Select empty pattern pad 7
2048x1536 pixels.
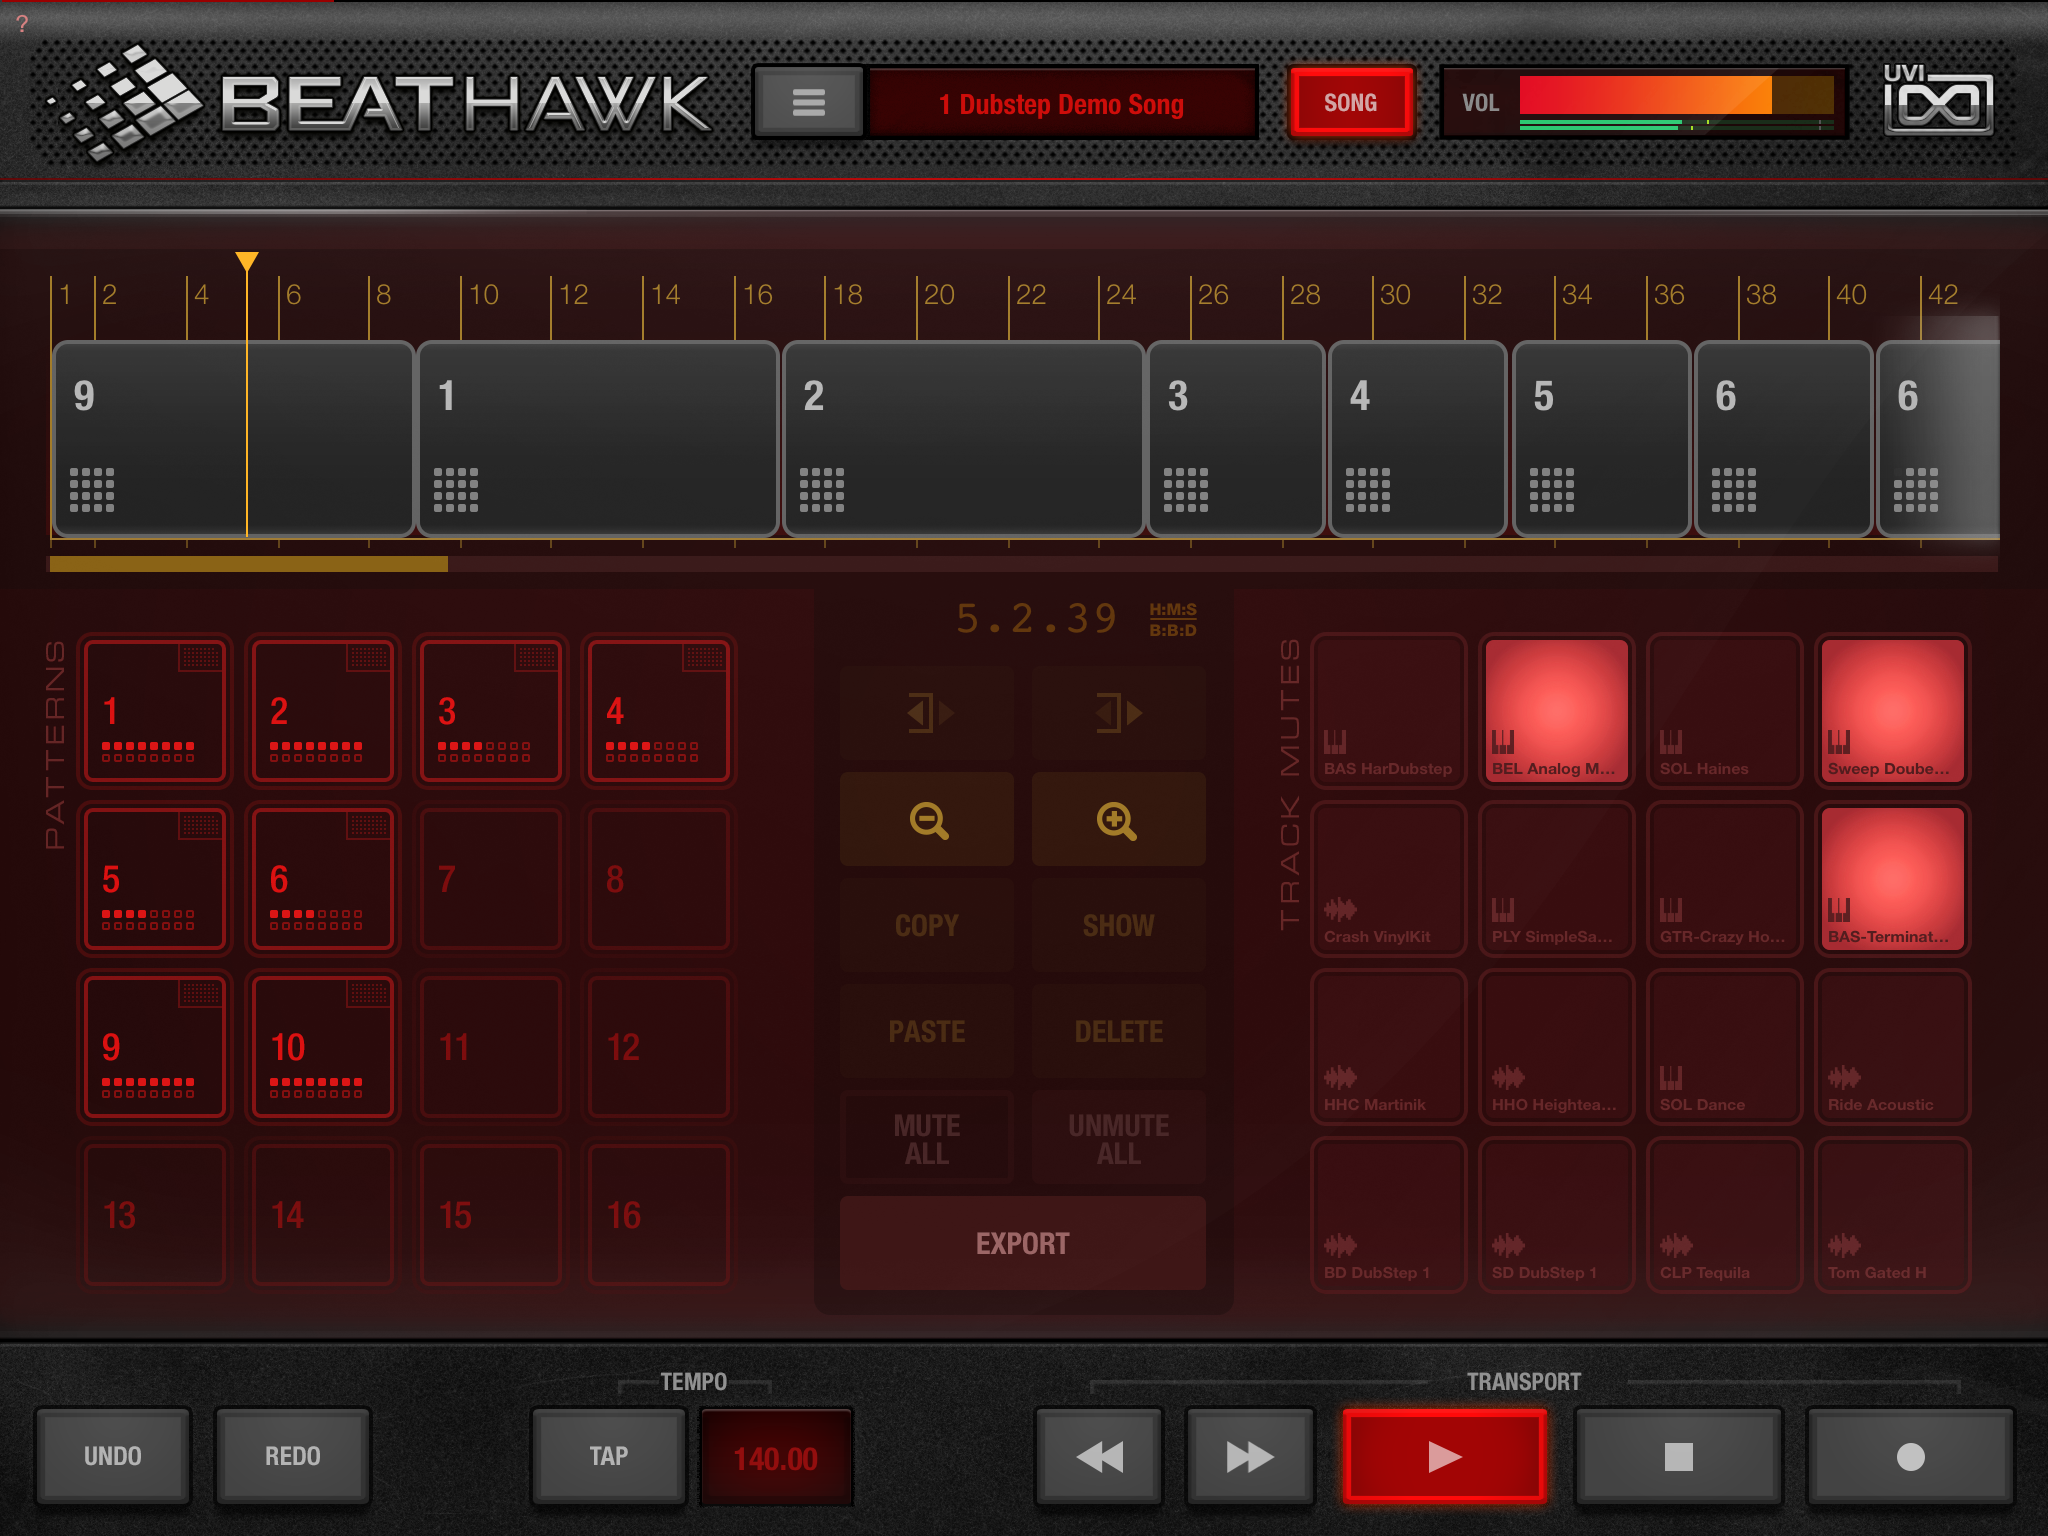(x=490, y=878)
